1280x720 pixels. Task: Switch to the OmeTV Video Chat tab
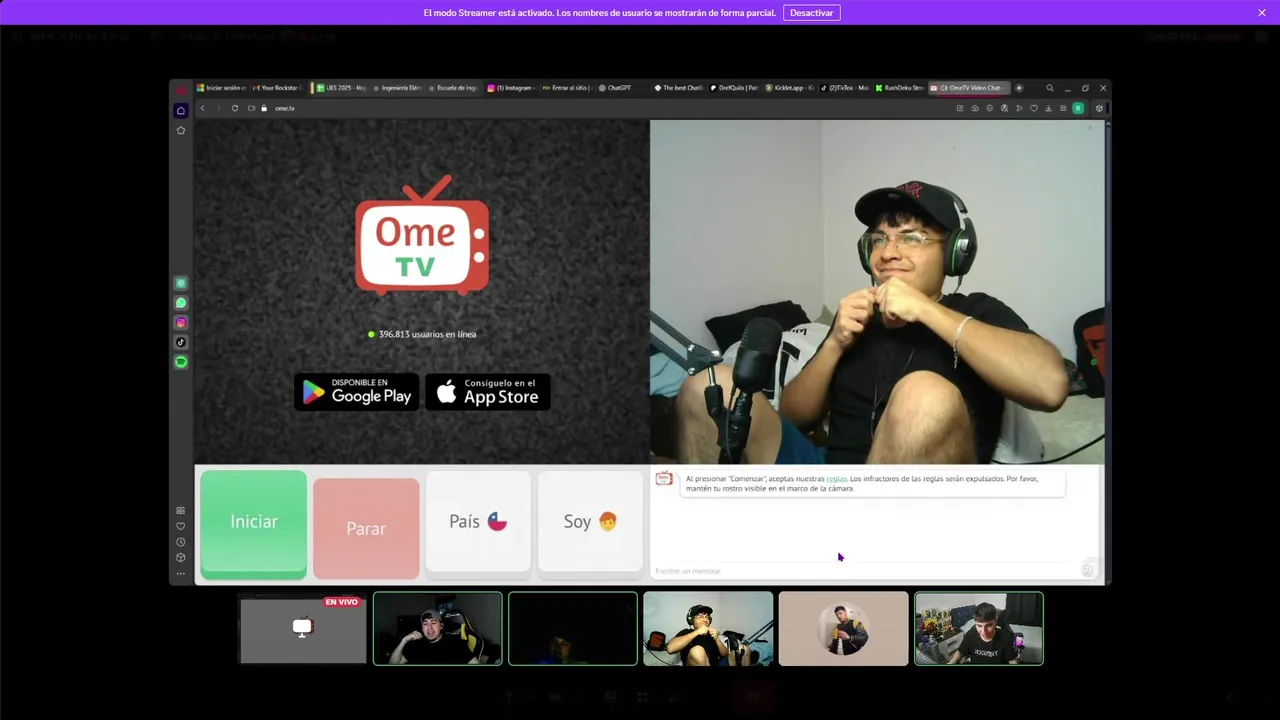coord(970,88)
